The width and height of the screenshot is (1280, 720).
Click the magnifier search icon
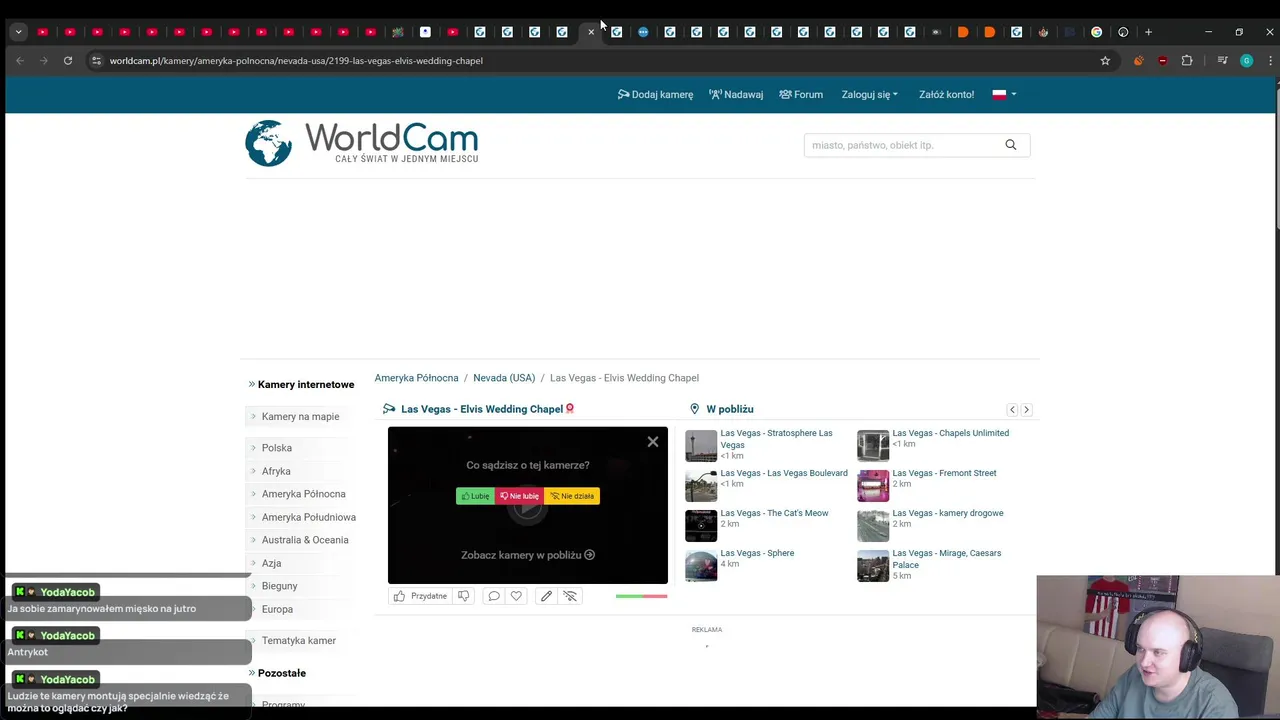(1011, 145)
